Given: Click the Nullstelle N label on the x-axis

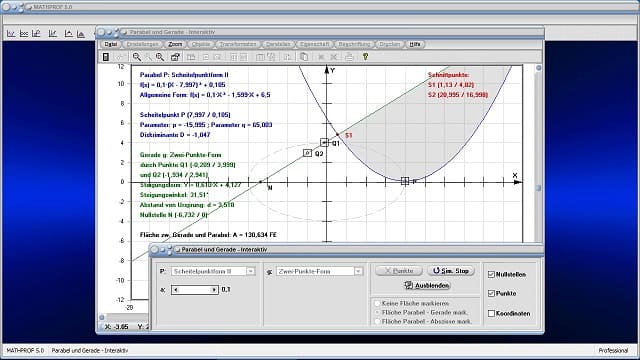Looking at the screenshot, I should coord(270,188).
